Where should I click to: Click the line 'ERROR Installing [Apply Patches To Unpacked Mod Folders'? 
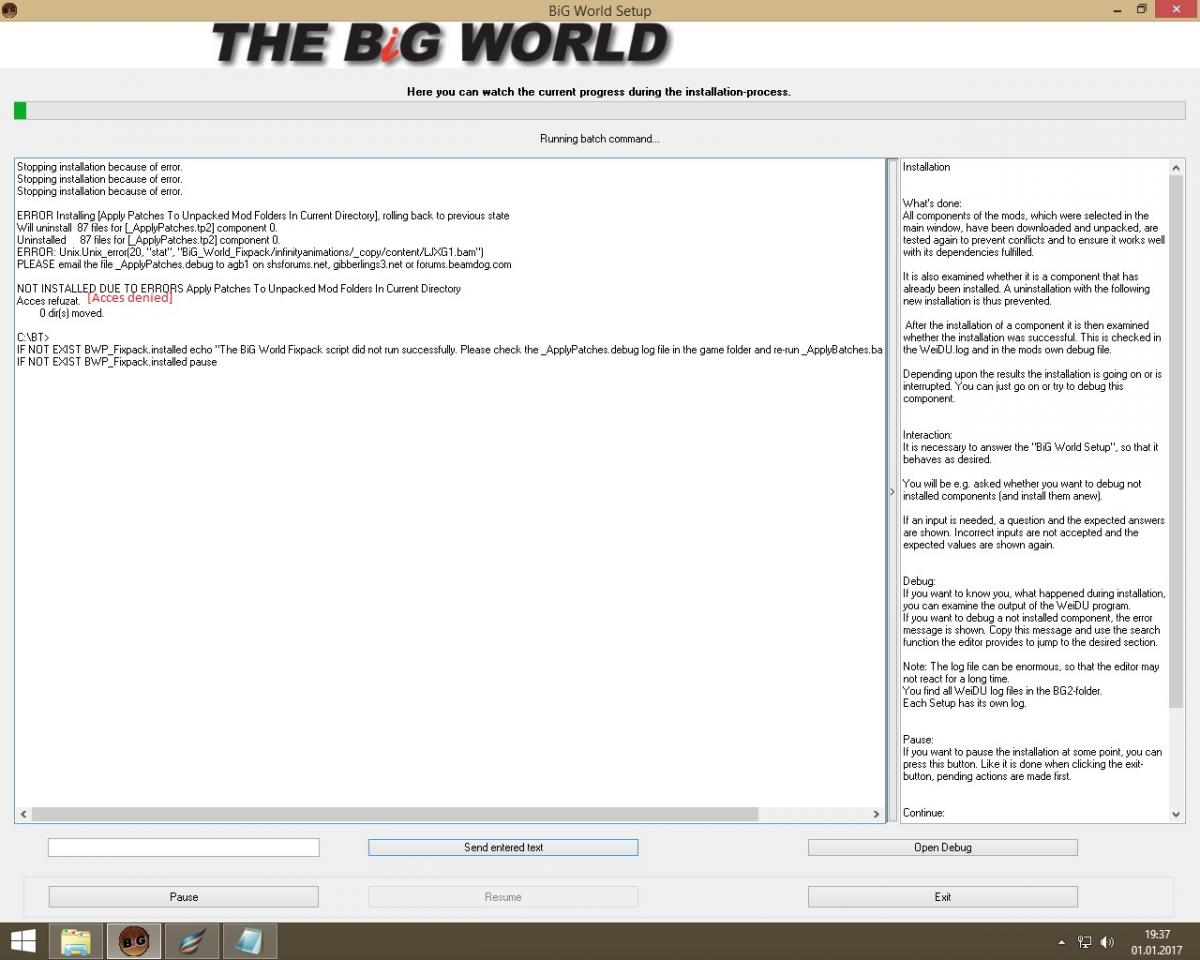click(263, 216)
